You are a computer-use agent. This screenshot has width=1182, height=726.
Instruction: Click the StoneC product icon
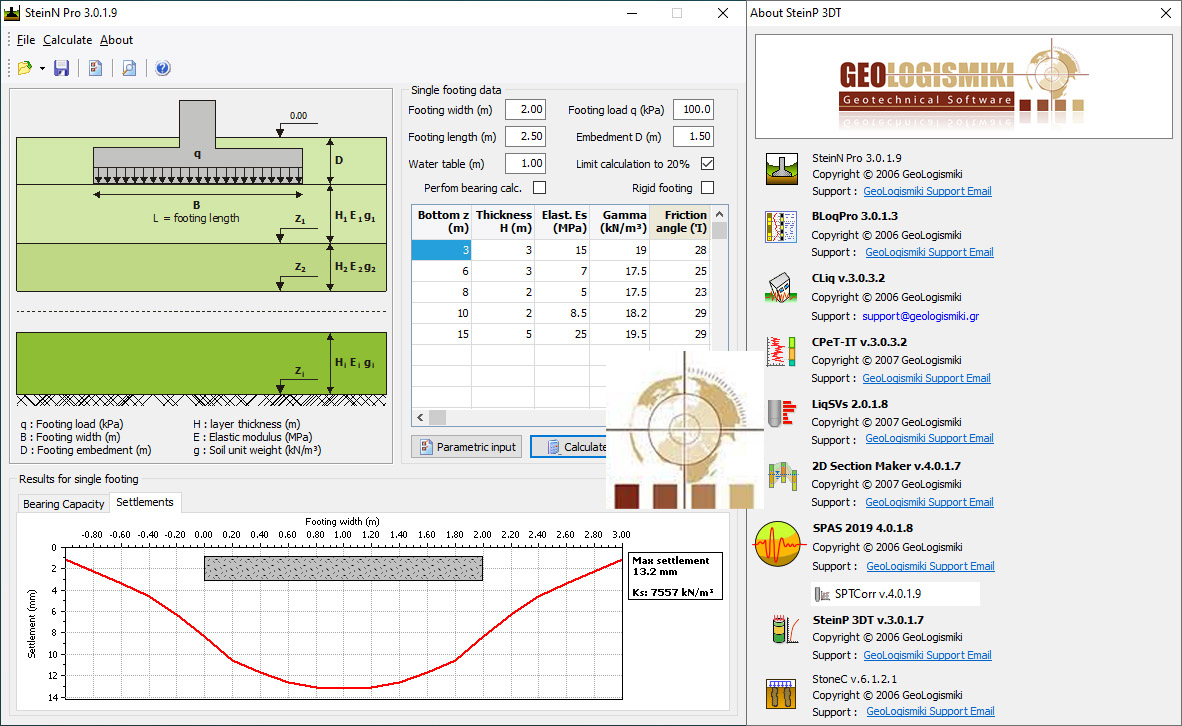point(779,694)
